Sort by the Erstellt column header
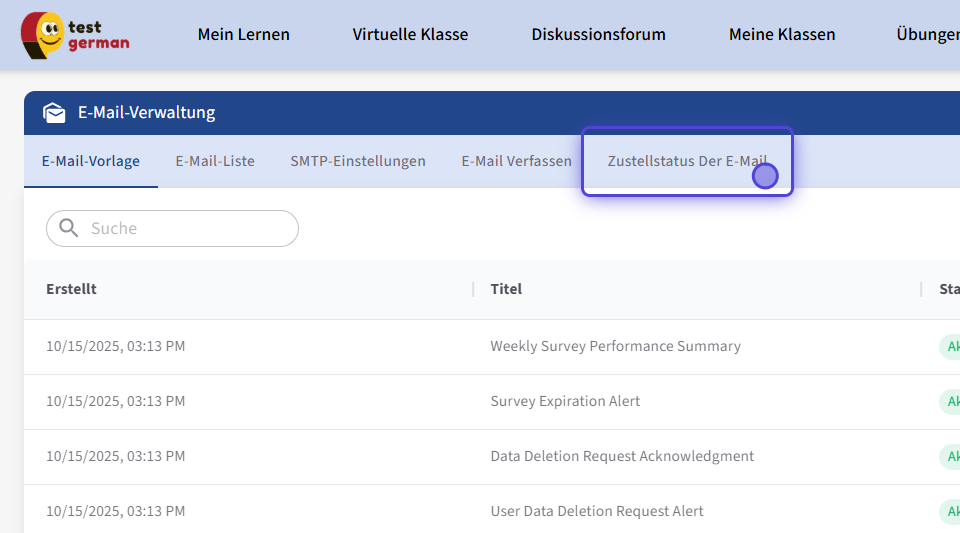Viewport: 960px width, 533px height. 71,289
